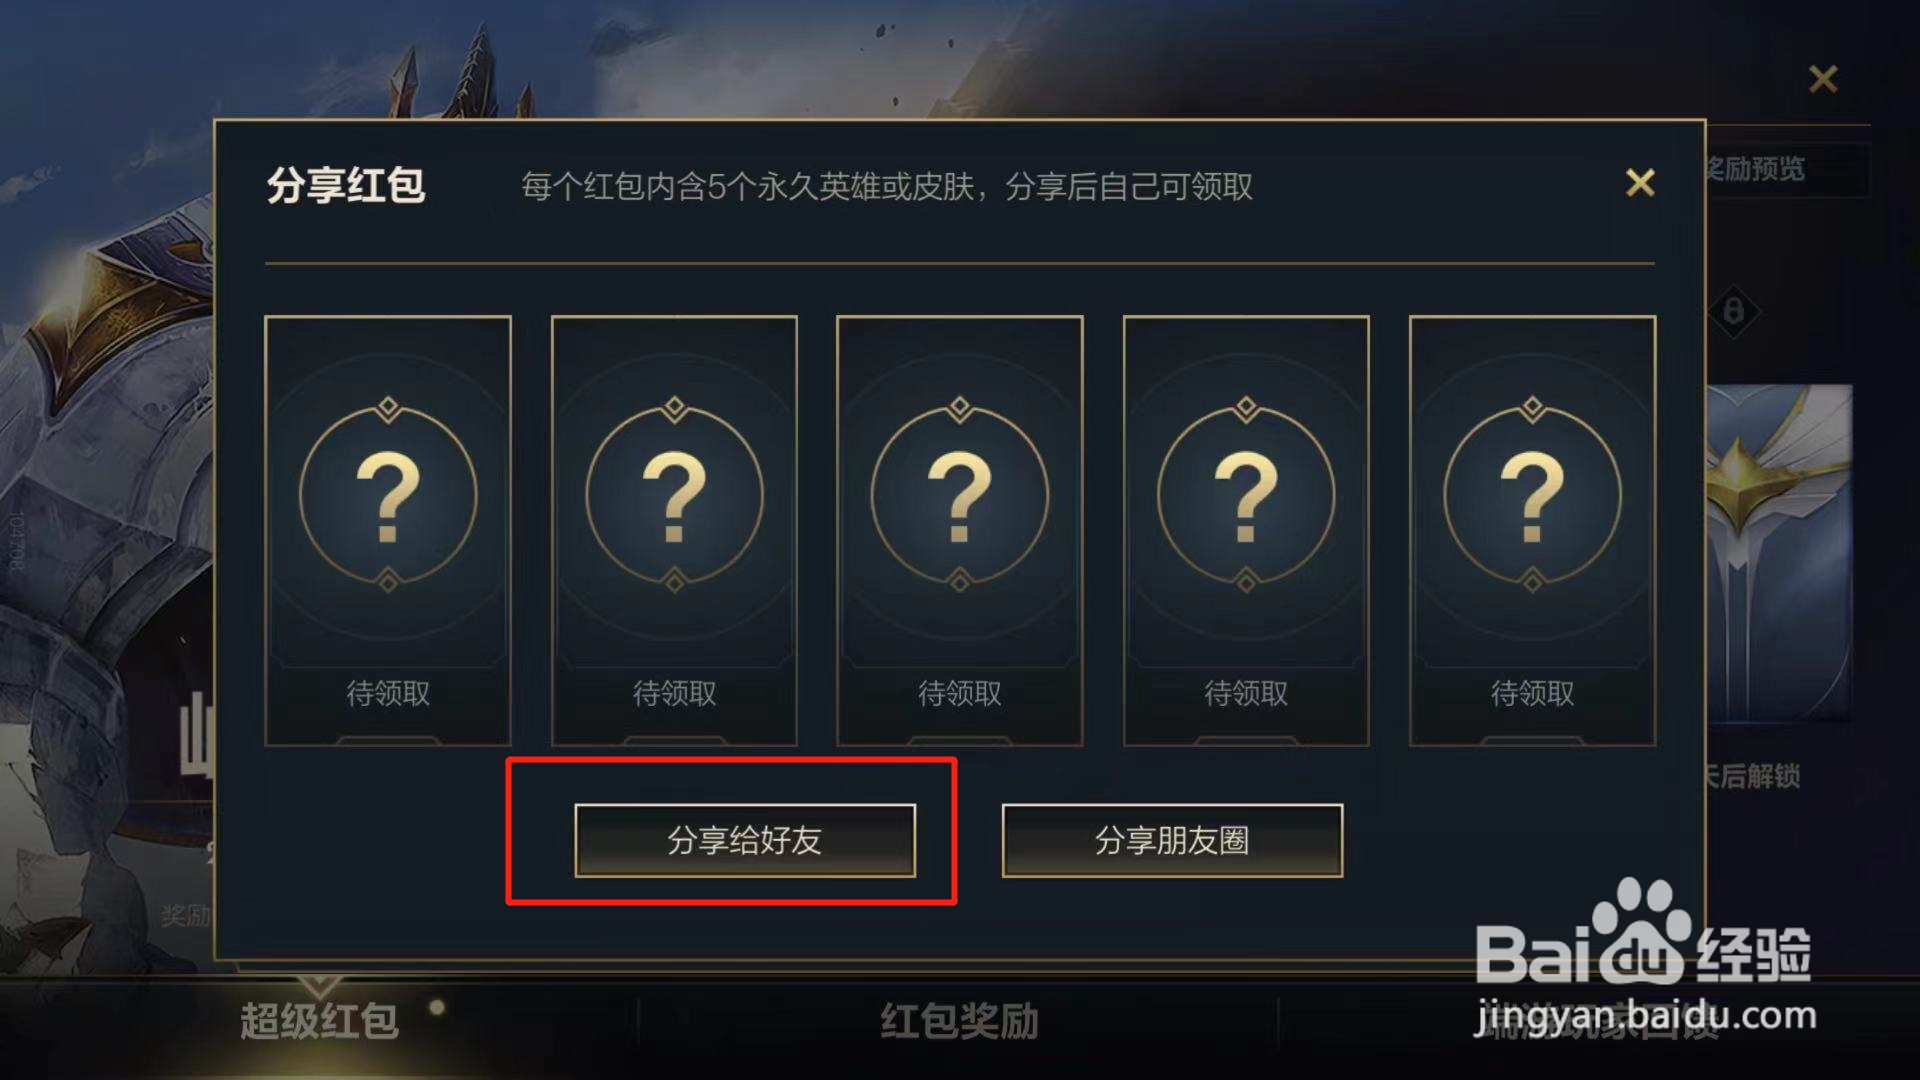Close the outer event page X
Image resolution: width=1920 pixels, height=1080 pixels.
pos(1823,79)
